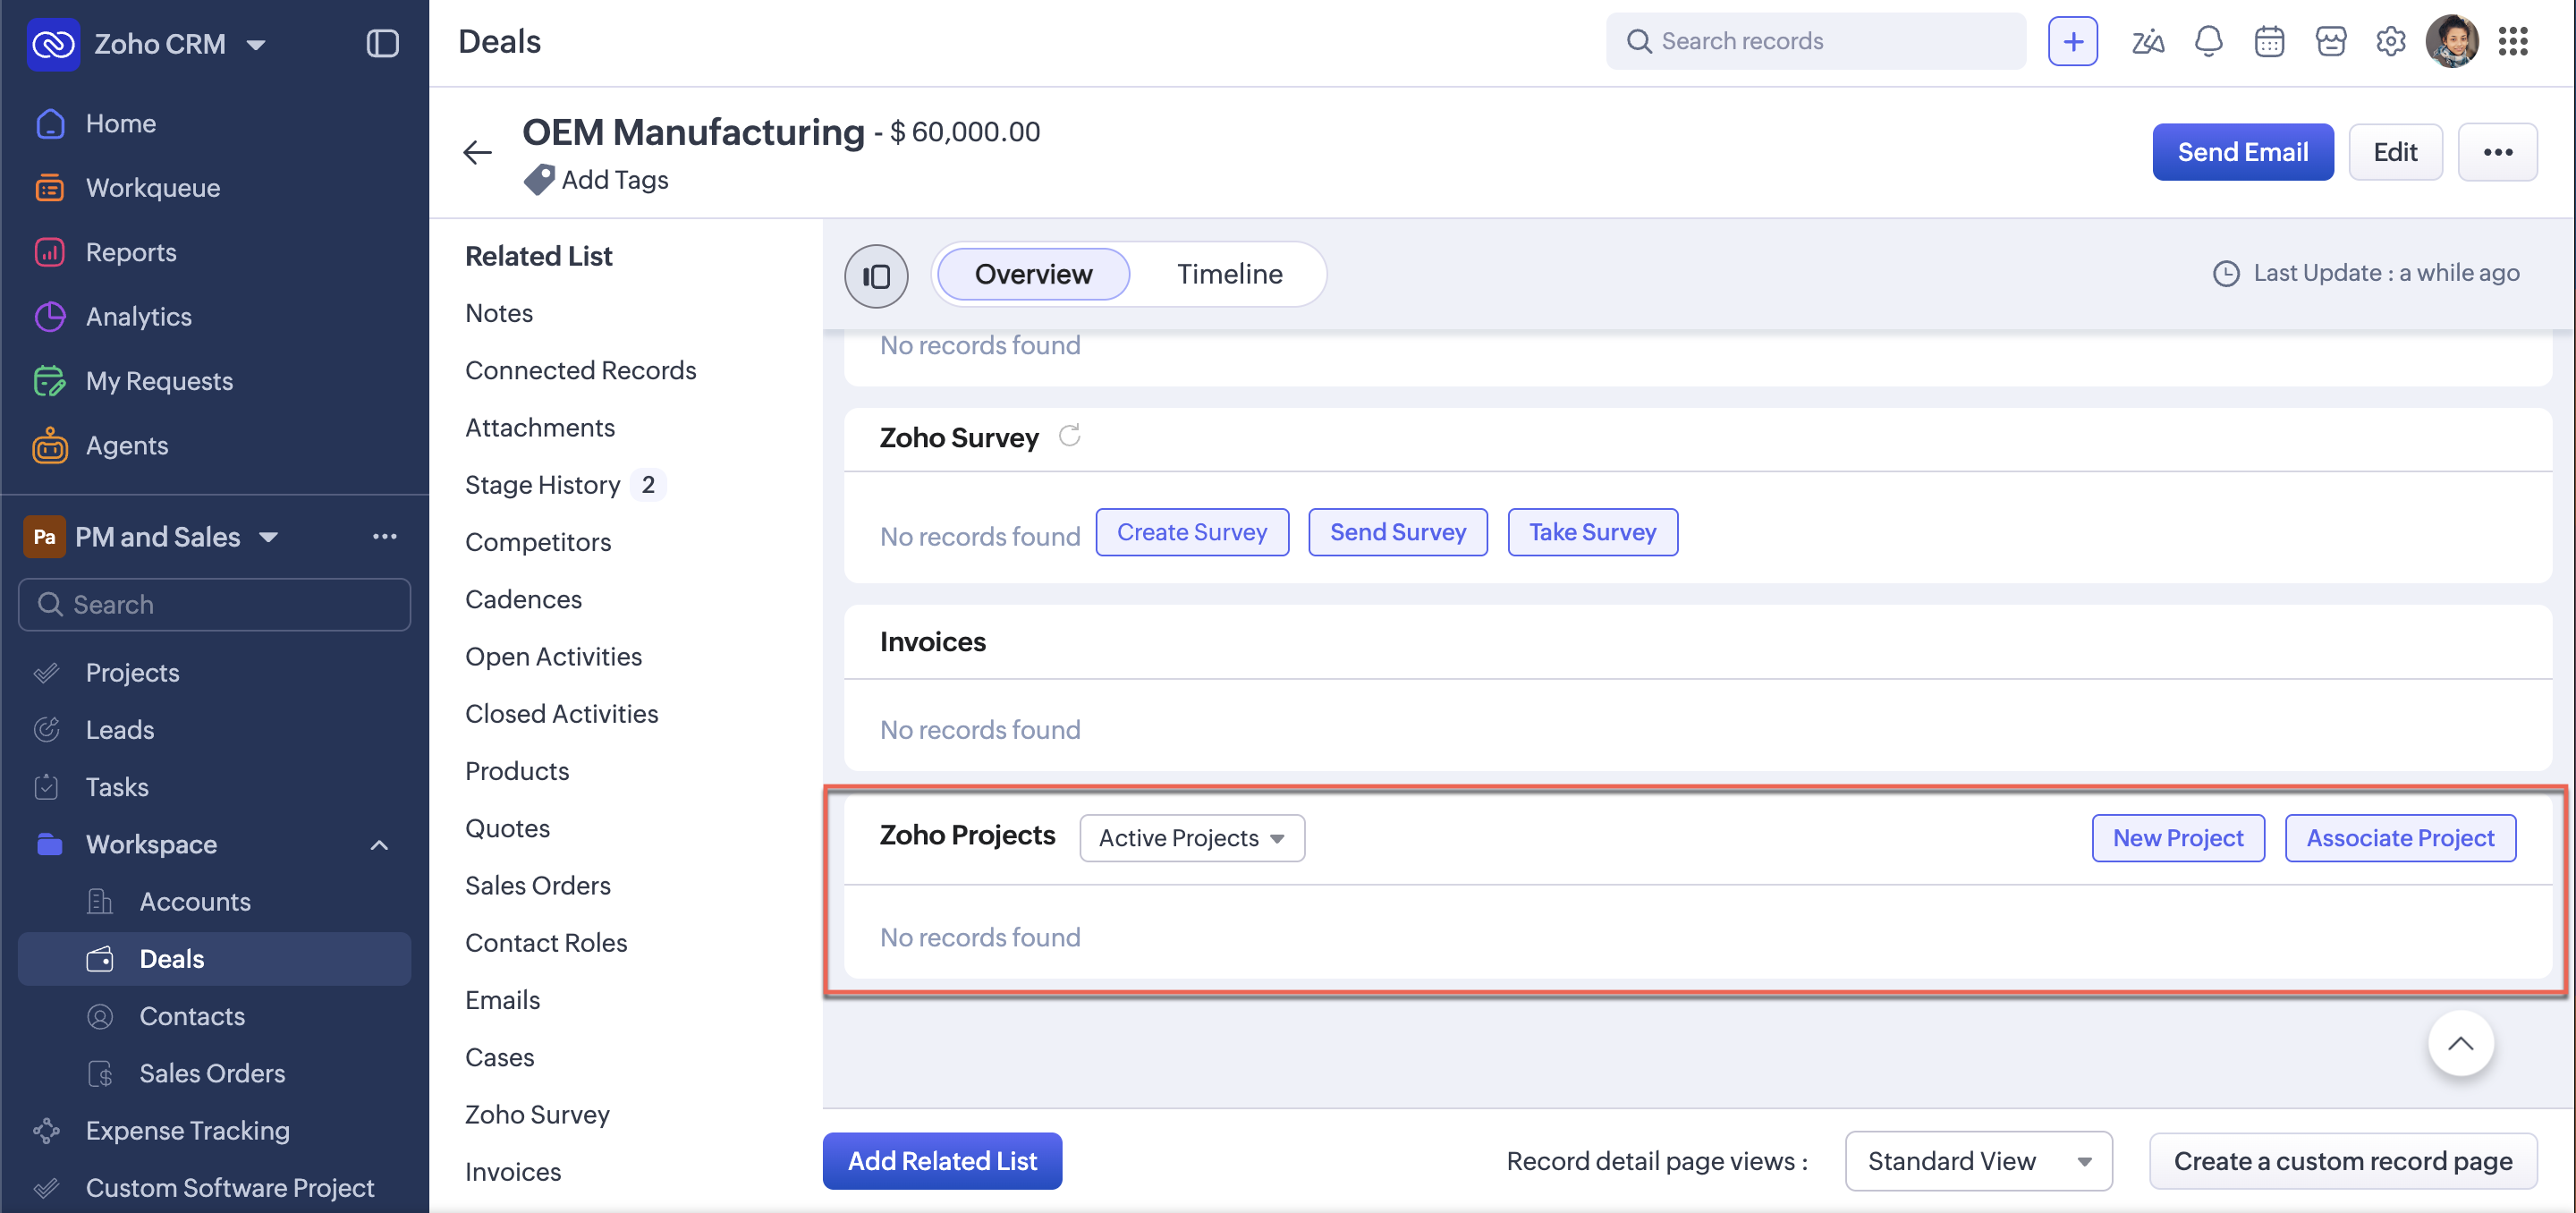The height and width of the screenshot is (1213, 2576).
Task: Jump to Emails related list
Action: 502,1001
